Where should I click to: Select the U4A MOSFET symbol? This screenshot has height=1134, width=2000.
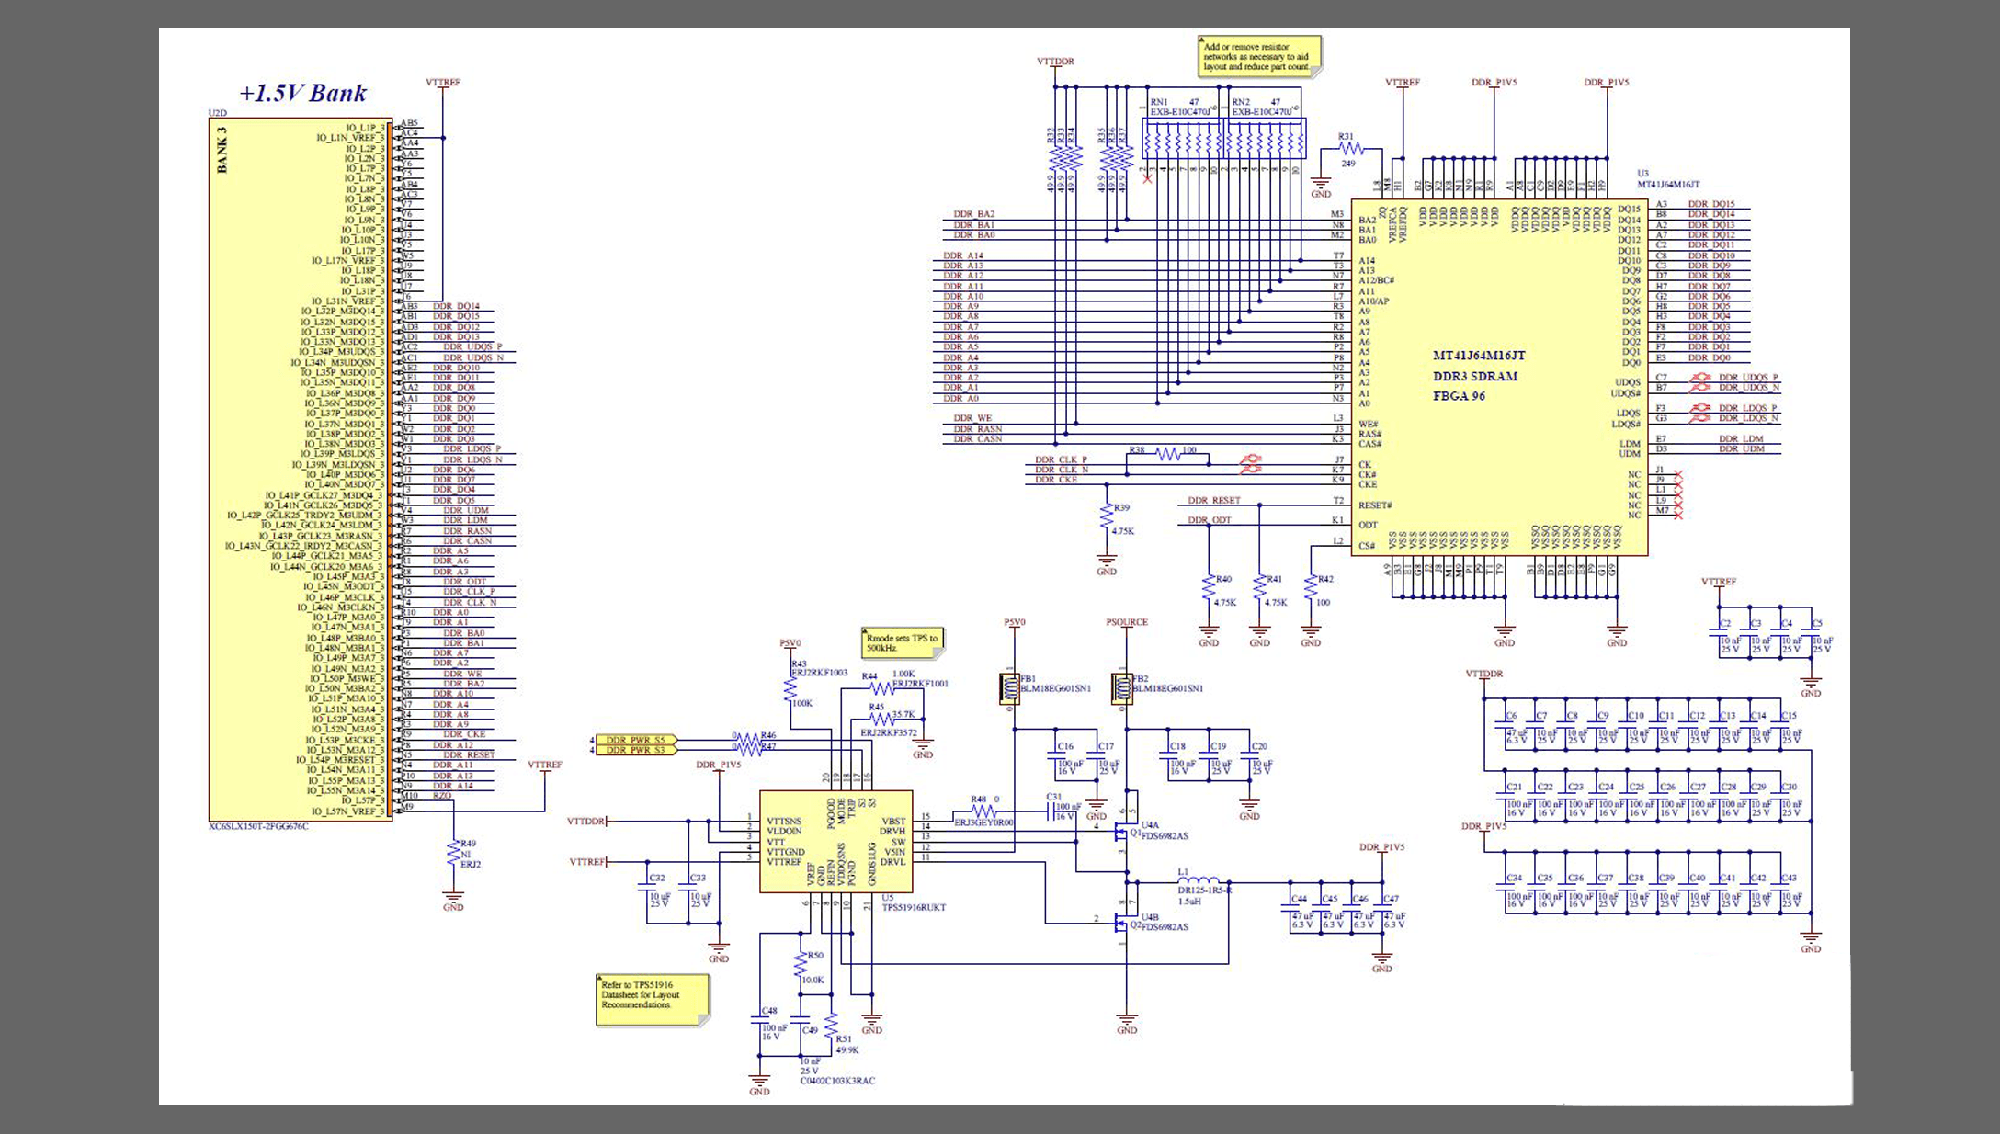pos(1124,830)
